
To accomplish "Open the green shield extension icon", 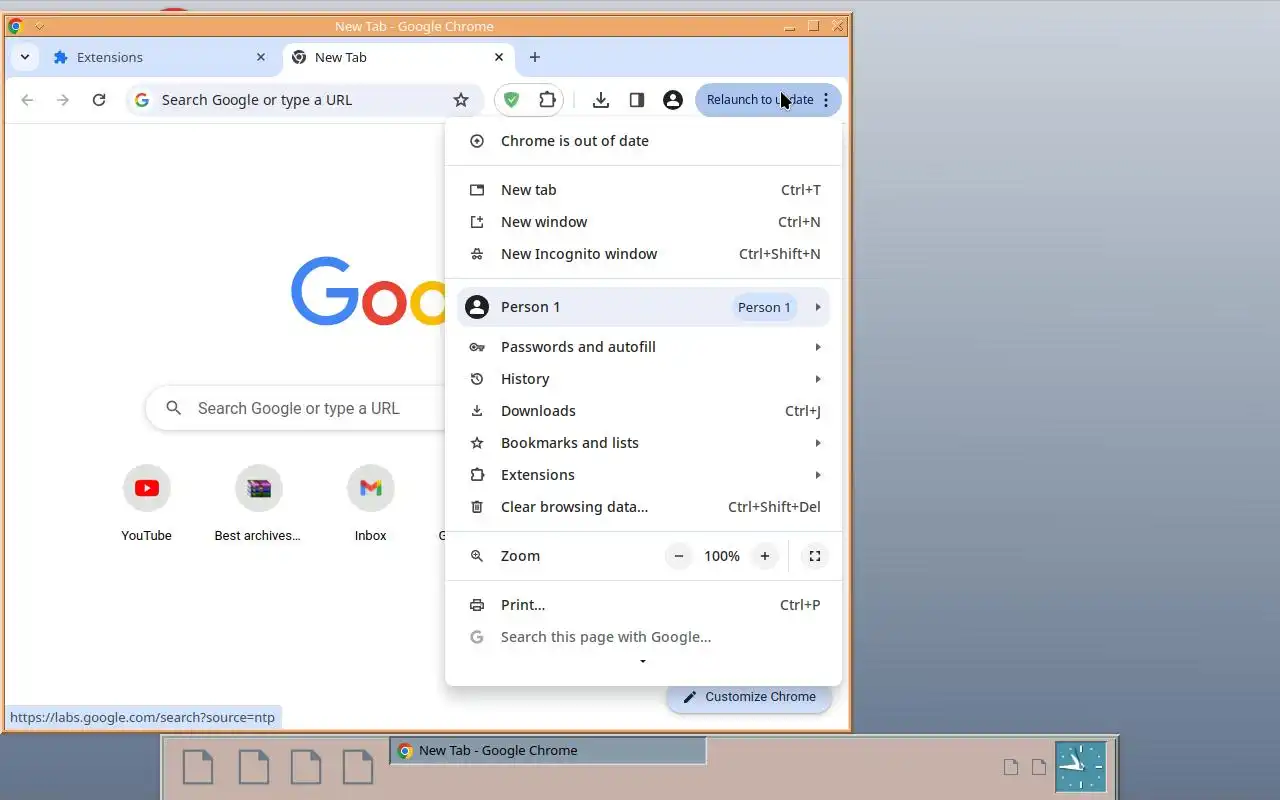I will coord(511,100).
